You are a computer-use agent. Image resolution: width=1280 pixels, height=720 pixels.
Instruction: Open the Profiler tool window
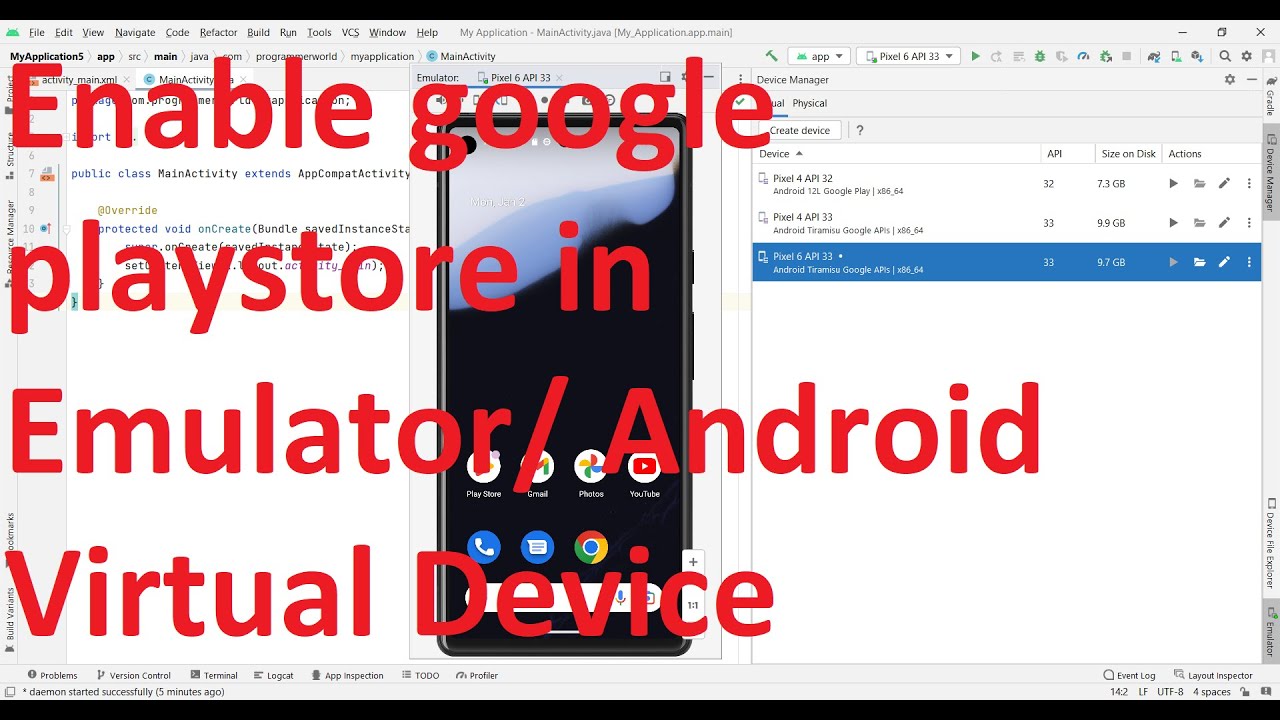click(x=477, y=675)
